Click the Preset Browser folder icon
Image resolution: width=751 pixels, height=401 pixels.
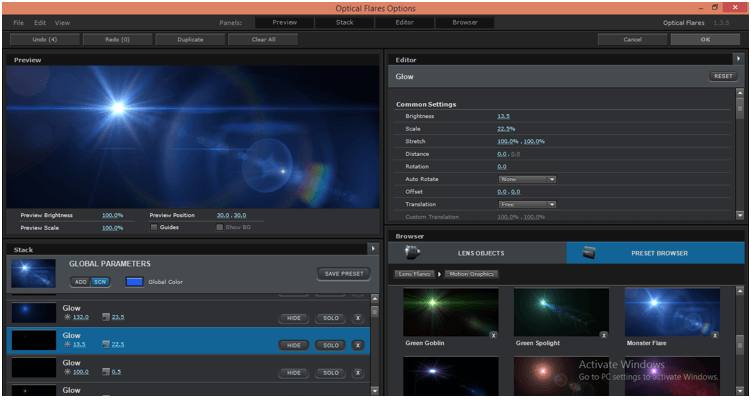[589, 253]
